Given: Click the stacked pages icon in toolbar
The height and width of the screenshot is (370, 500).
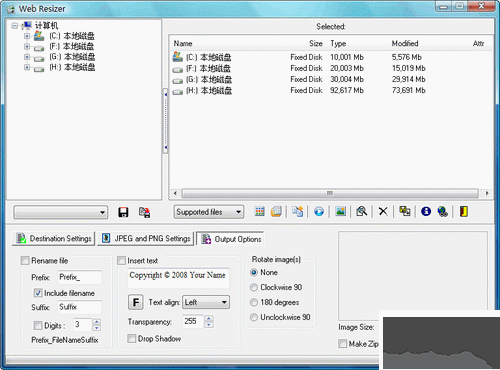Looking at the screenshot, I should pyautogui.click(x=276, y=211).
